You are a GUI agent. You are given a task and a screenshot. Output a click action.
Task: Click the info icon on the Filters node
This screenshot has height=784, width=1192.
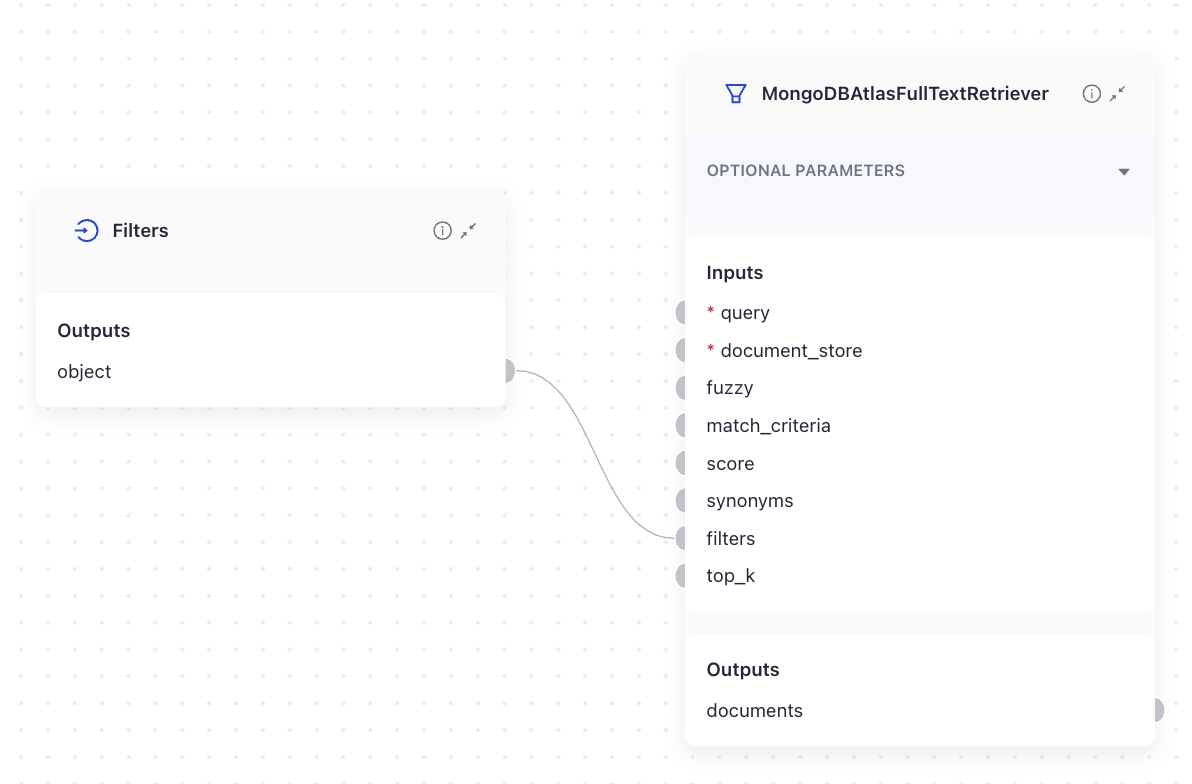pos(442,230)
